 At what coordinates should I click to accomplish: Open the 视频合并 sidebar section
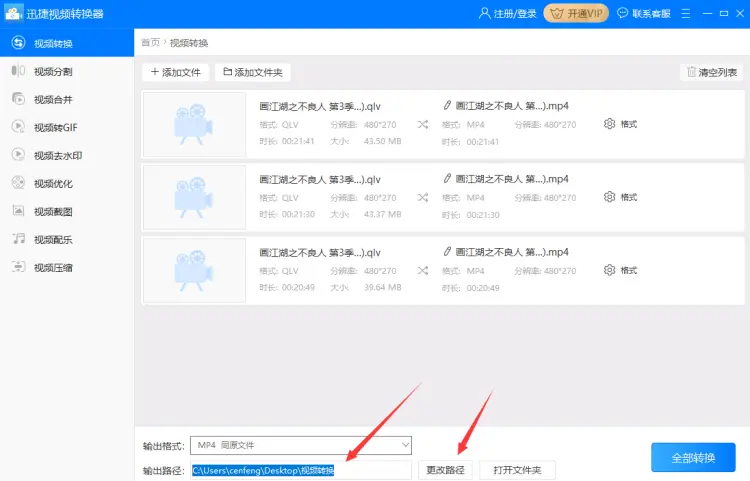tap(67, 99)
